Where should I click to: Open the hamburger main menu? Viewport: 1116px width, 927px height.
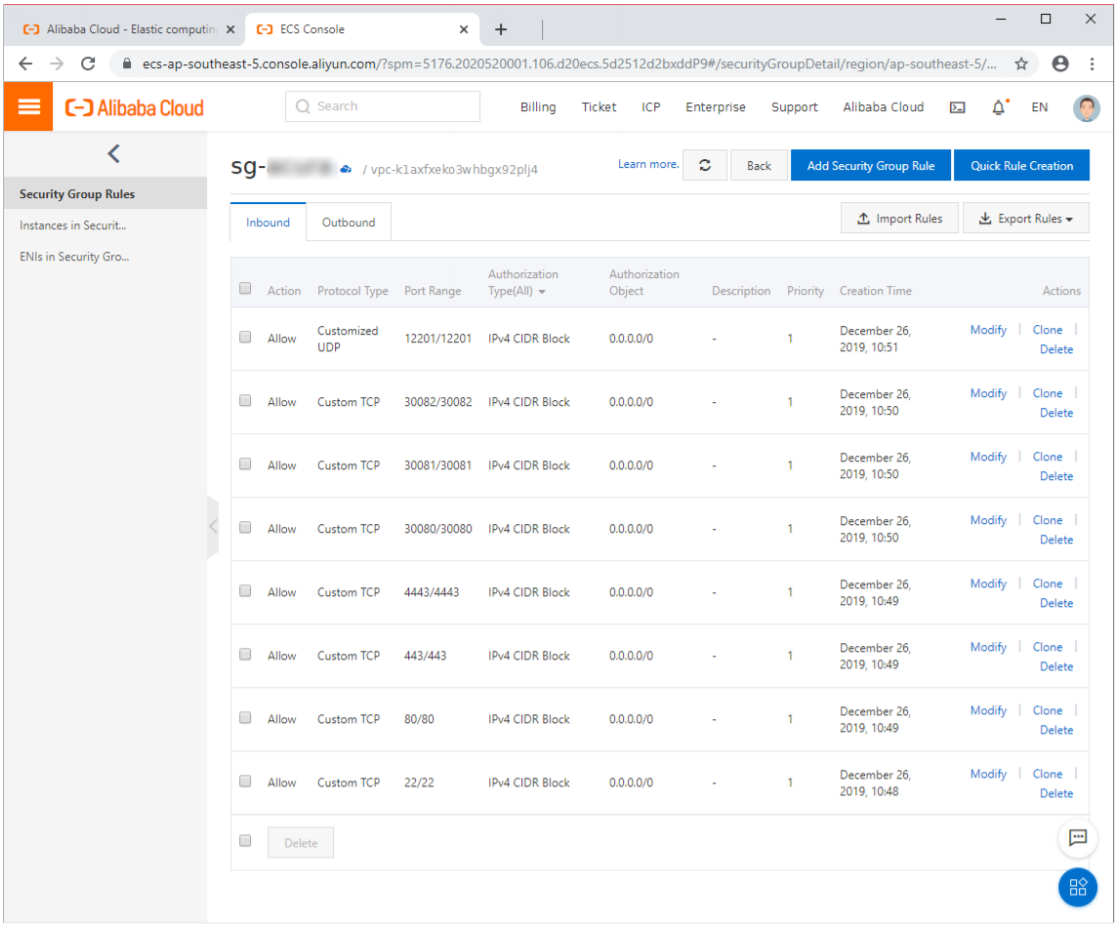[28, 107]
